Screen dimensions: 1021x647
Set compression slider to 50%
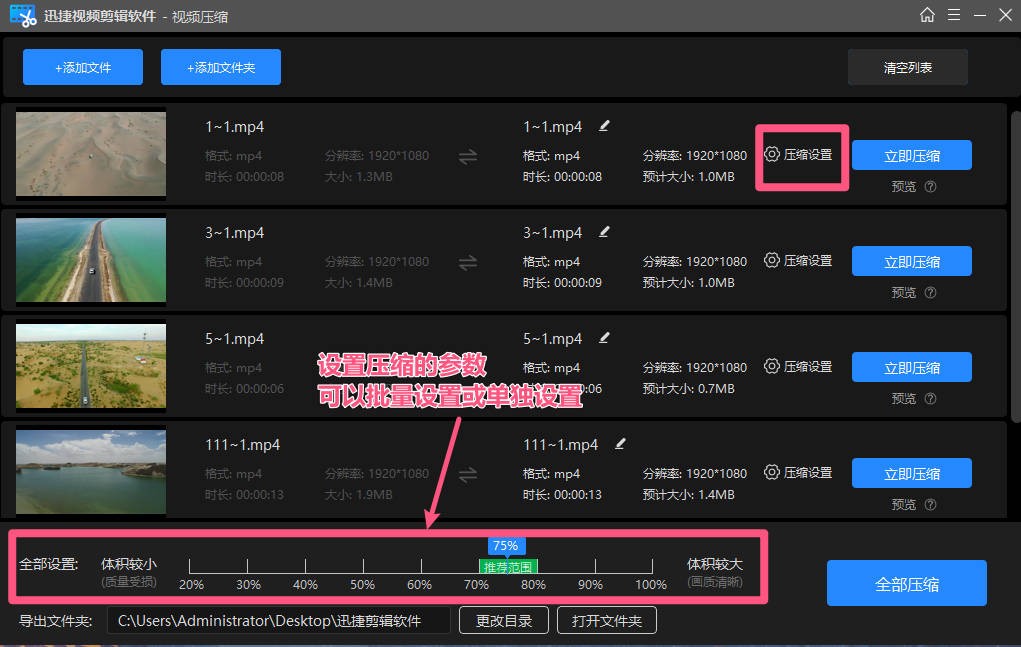pos(363,566)
